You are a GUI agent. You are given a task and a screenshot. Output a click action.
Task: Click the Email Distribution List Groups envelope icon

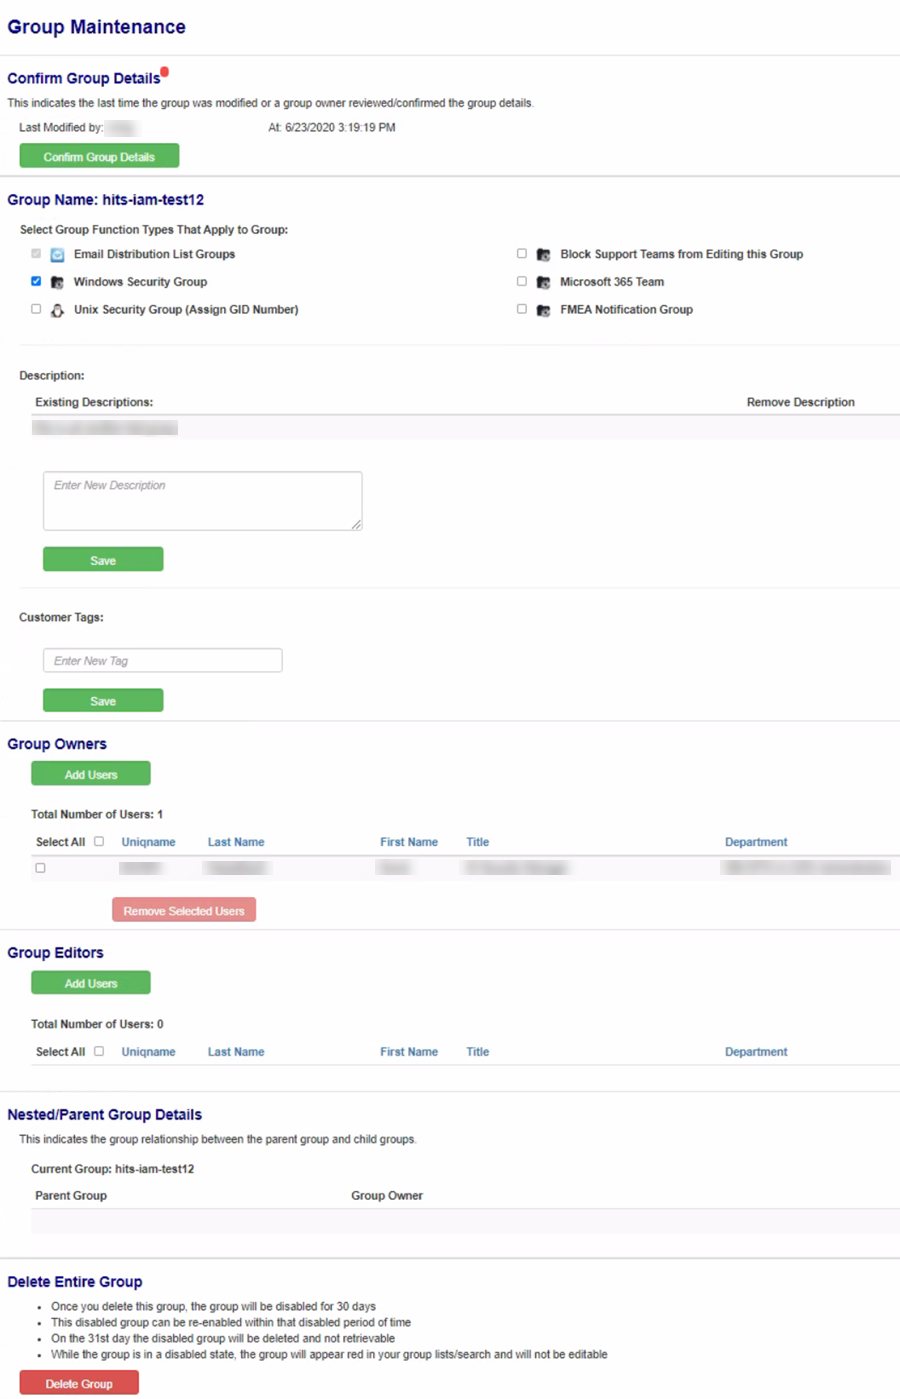point(57,255)
